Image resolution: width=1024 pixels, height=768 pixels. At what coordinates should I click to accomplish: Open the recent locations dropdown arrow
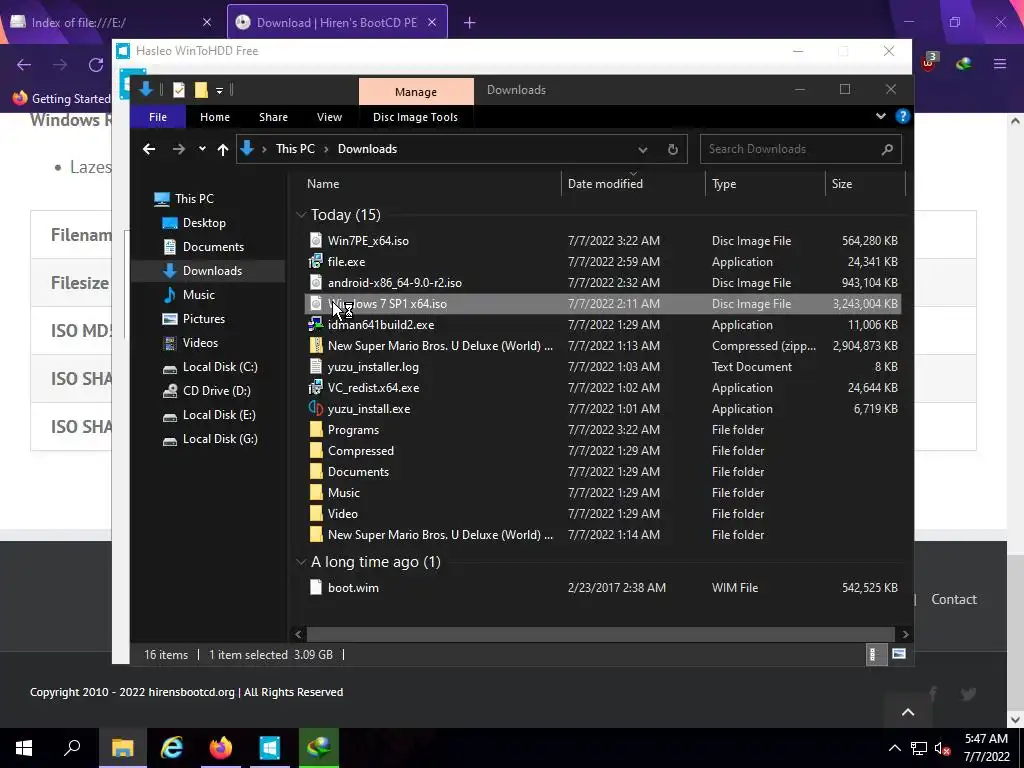coord(202,149)
